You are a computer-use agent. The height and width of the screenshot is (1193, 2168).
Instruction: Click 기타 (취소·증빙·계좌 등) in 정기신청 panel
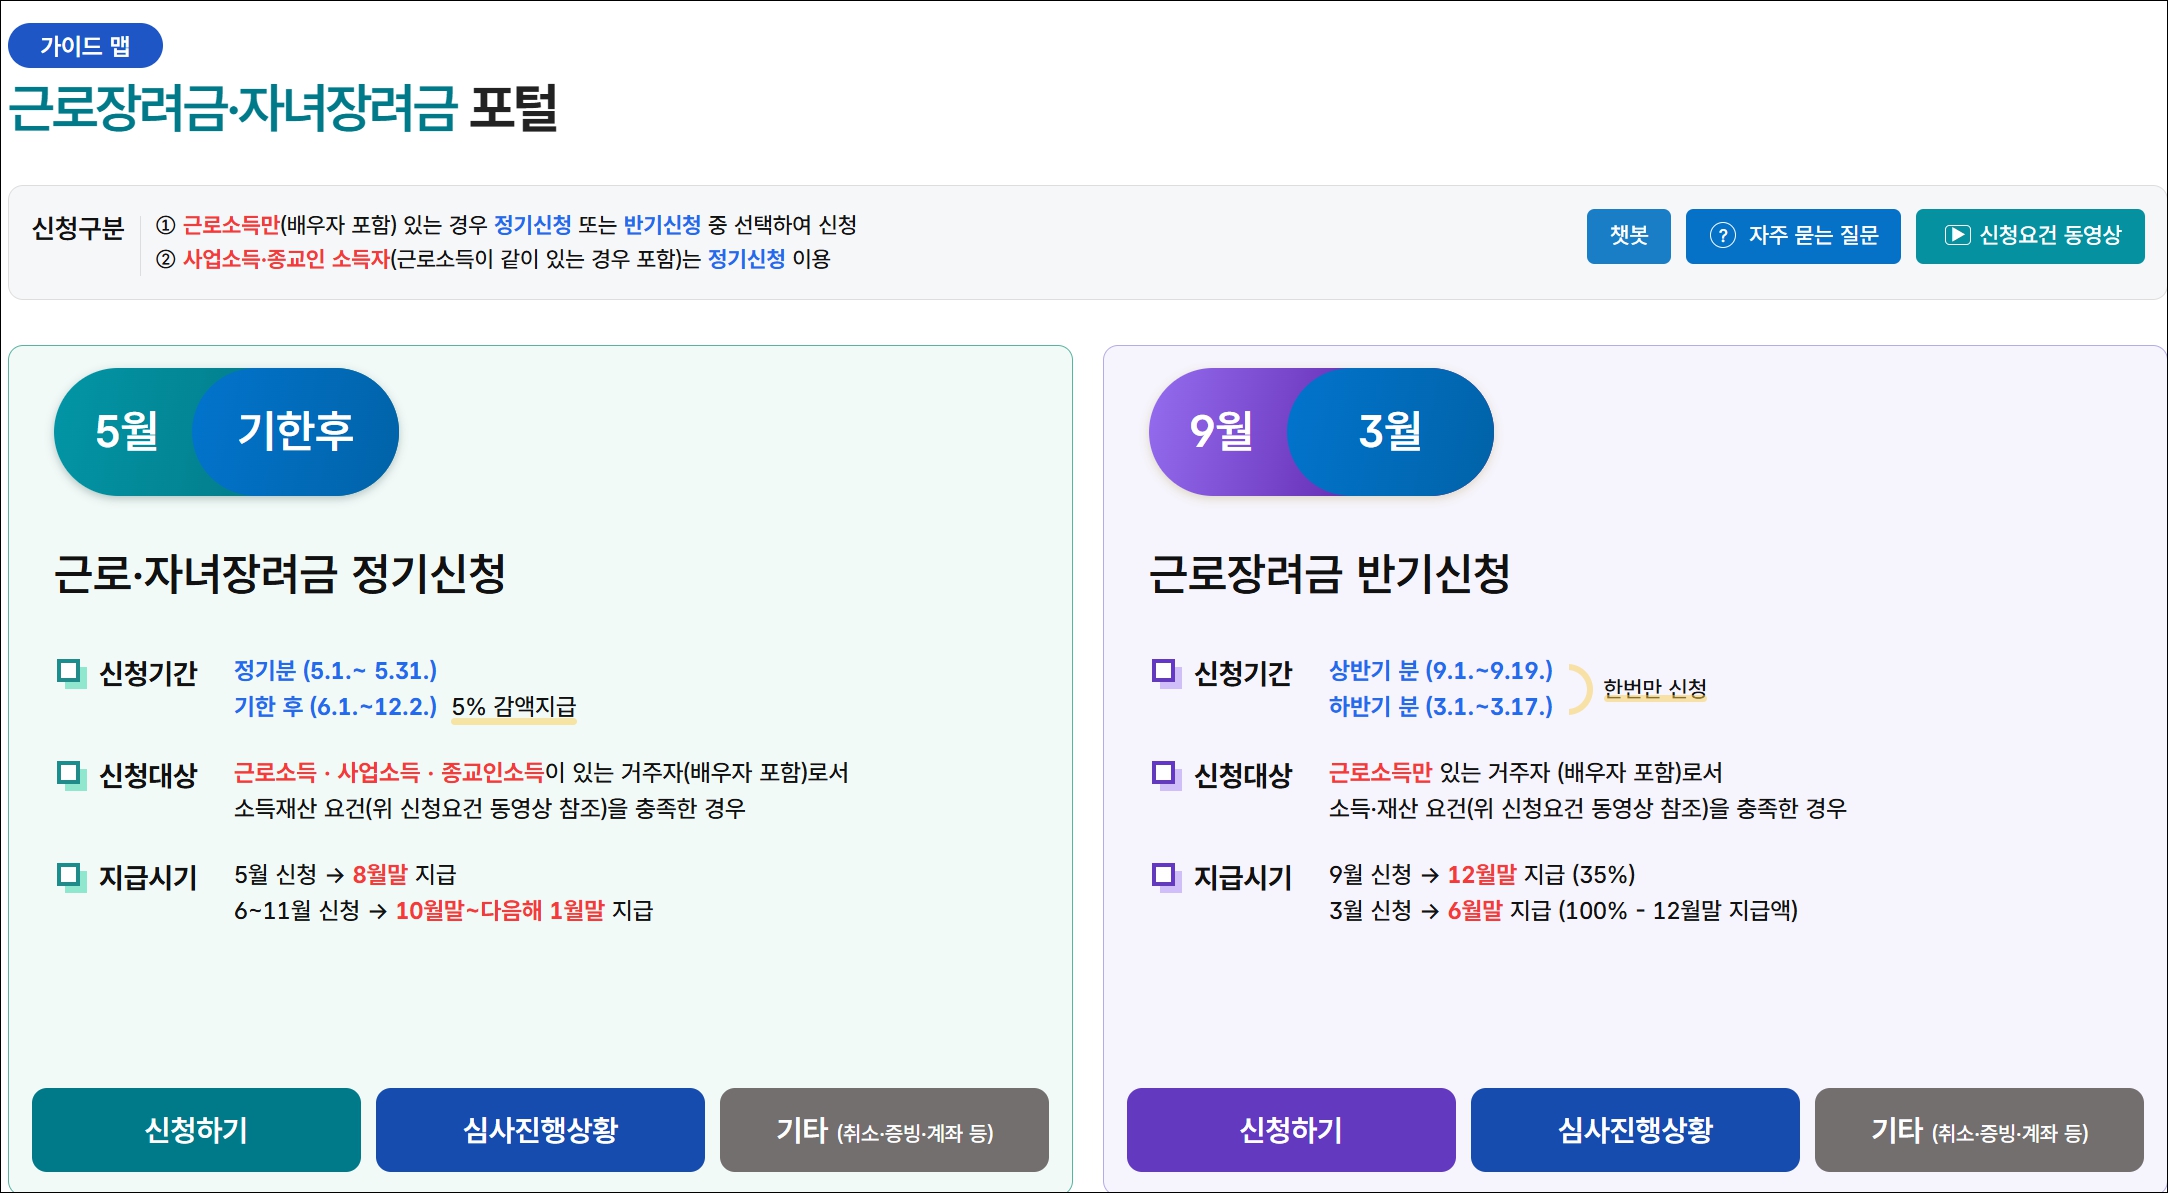click(x=884, y=1130)
